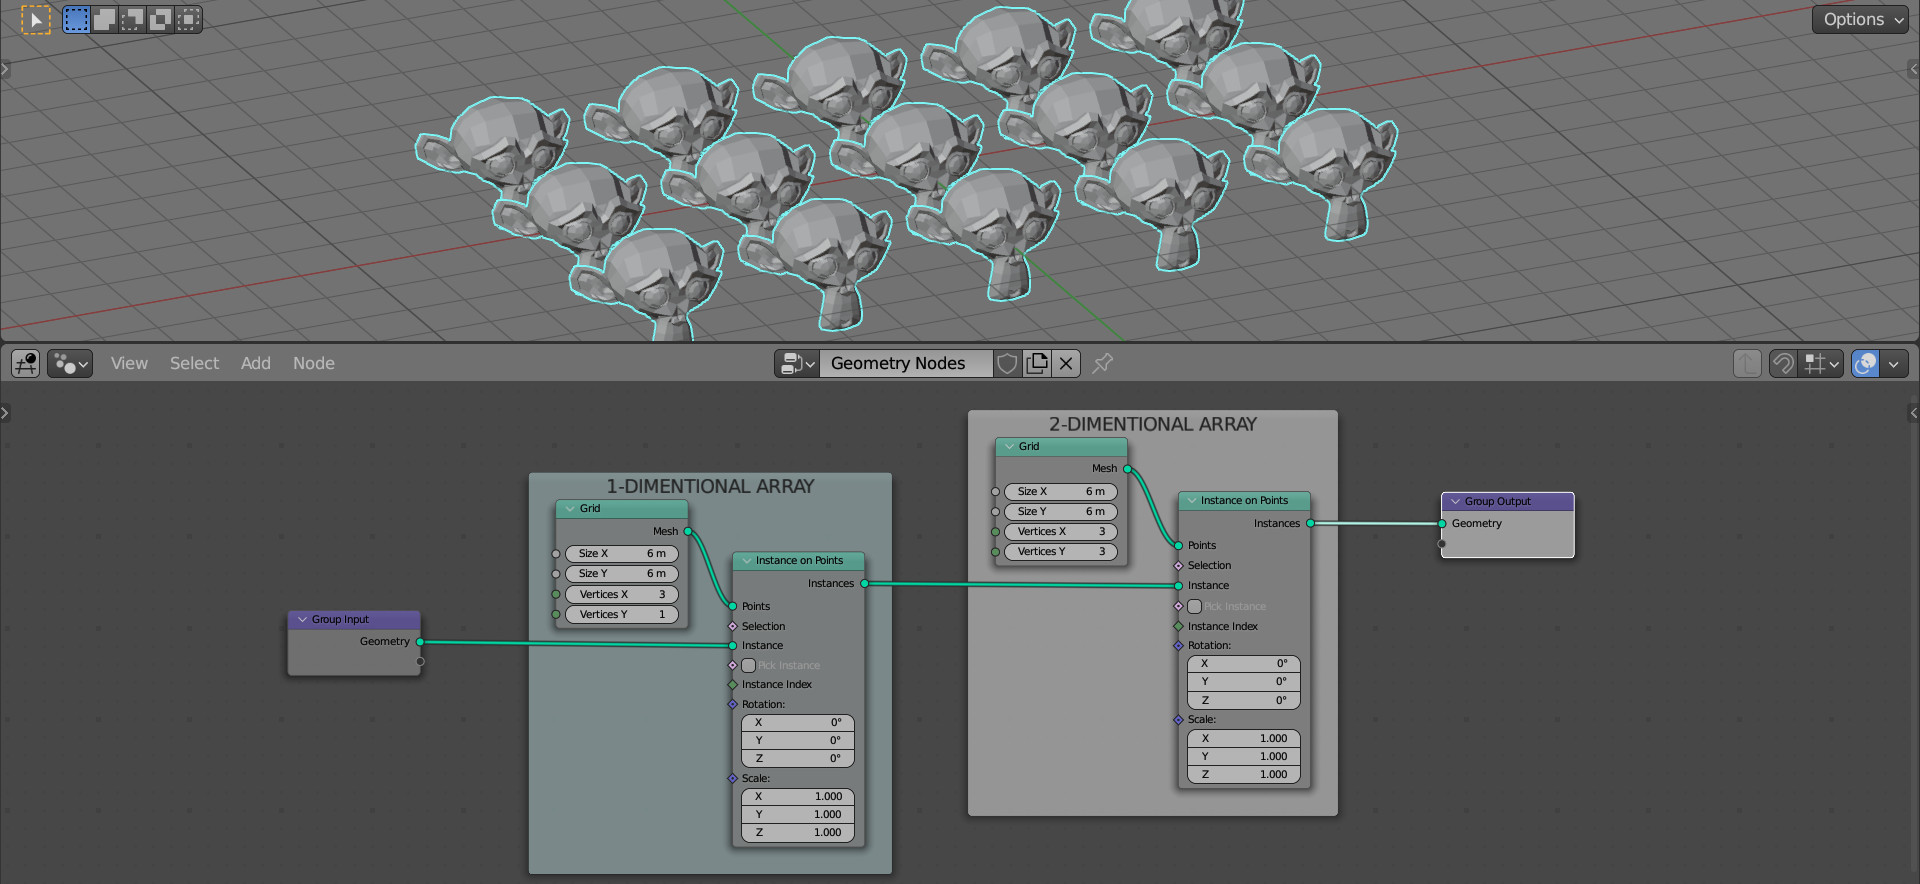Image resolution: width=1920 pixels, height=884 pixels.
Task: Open the Select menu in node editor
Action: point(194,363)
